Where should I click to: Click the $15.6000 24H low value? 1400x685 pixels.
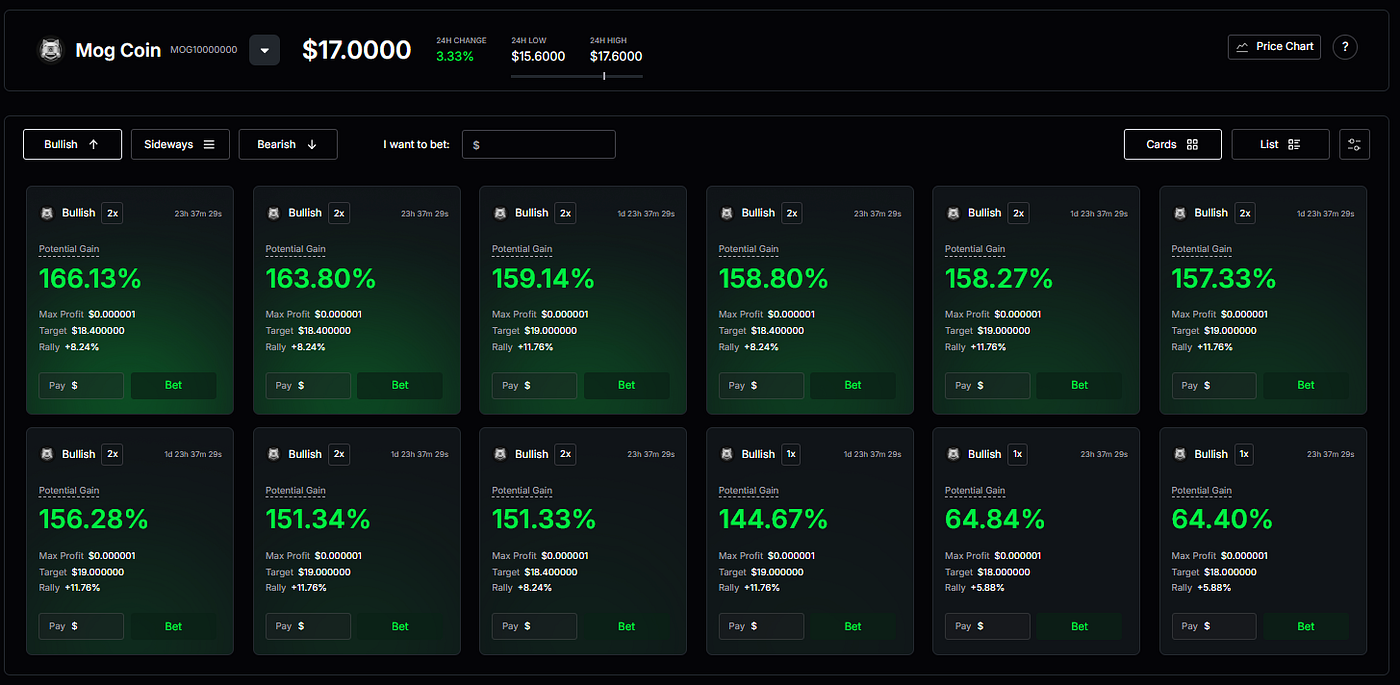(538, 56)
